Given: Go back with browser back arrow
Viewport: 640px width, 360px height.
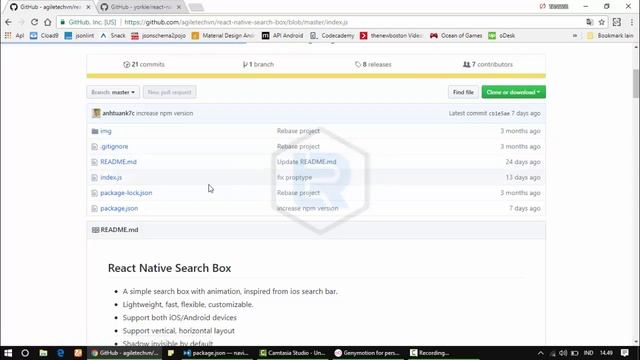Looking at the screenshot, I should tap(8, 22).
